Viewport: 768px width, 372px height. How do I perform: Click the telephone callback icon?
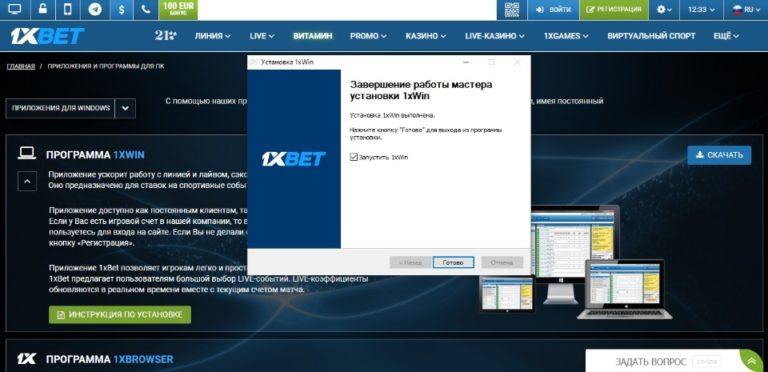(x=146, y=9)
